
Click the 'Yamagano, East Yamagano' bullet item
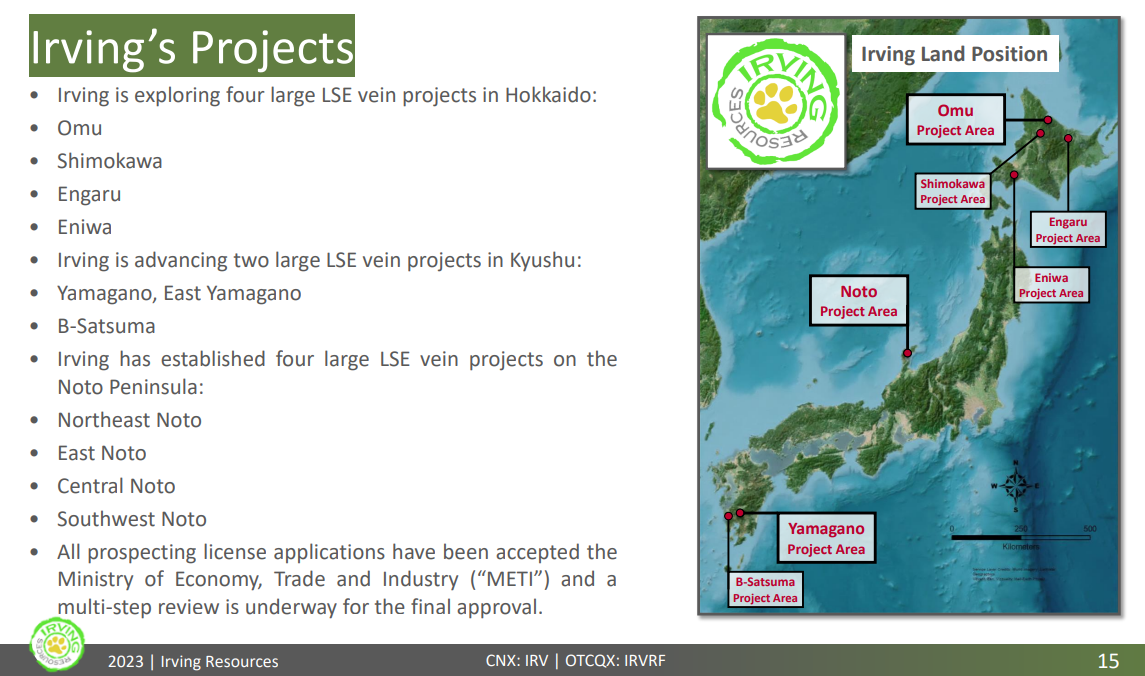point(179,293)
